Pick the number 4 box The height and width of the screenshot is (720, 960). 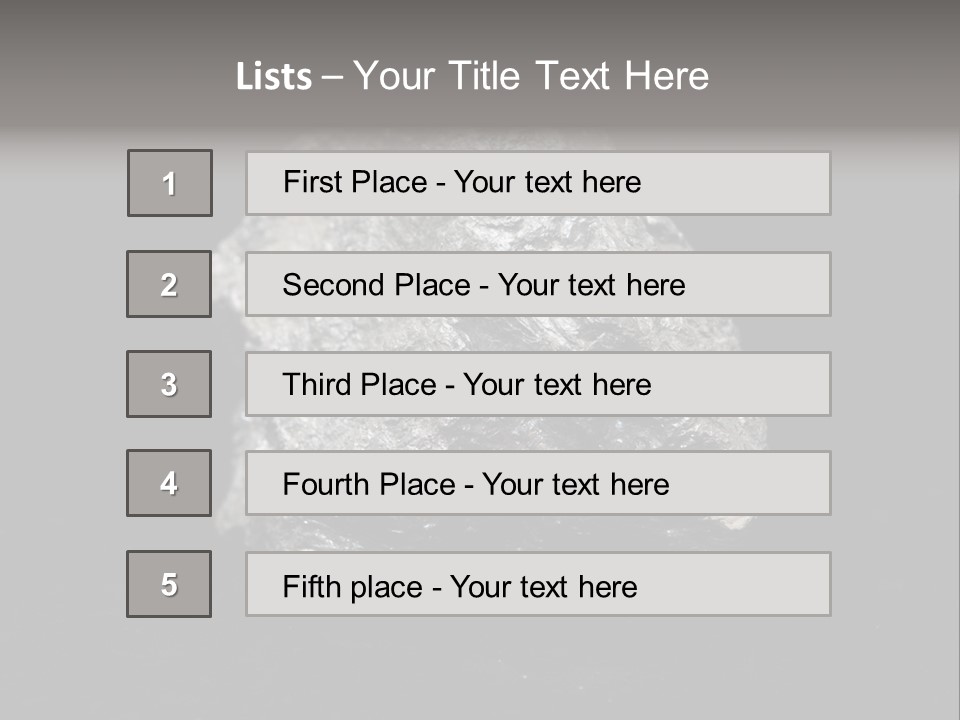(169, 483)
